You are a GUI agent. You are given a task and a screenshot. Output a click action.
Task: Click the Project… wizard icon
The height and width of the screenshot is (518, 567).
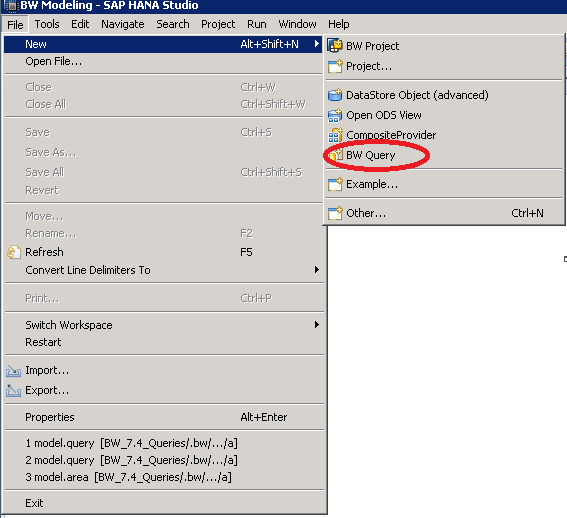point(335,66)
